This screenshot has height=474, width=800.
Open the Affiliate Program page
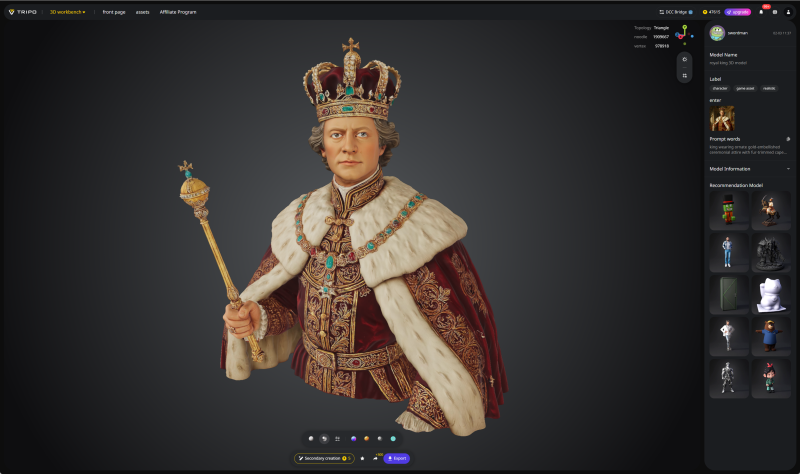point(178,12)
